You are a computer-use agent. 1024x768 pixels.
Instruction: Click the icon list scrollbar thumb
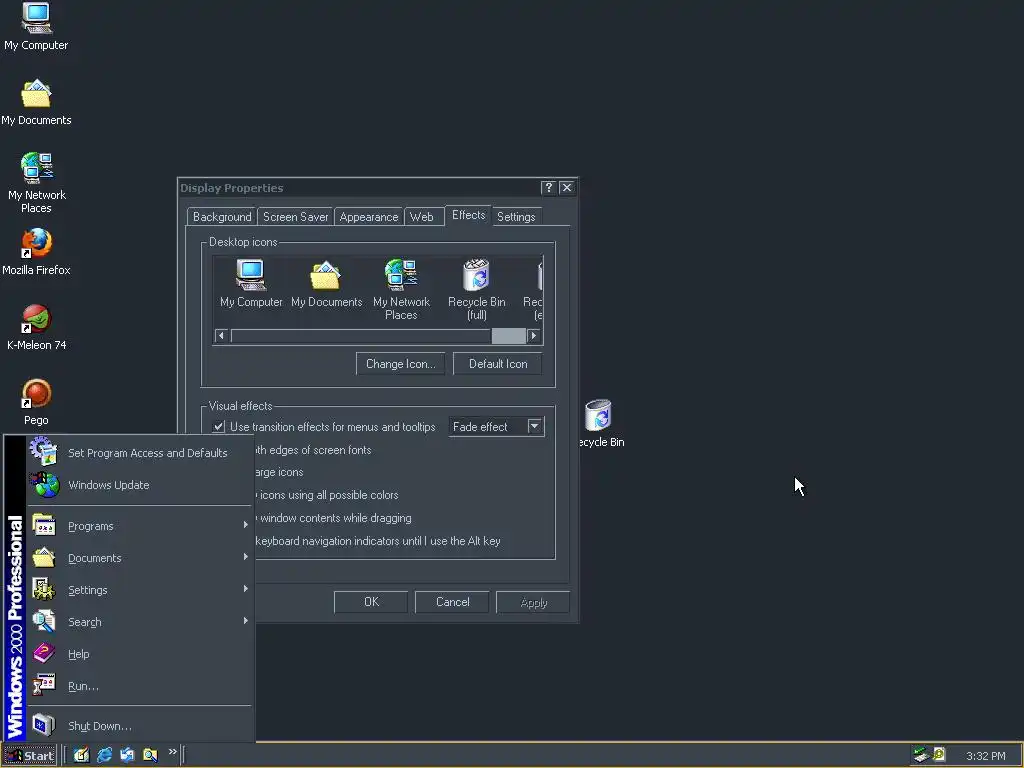[508, 336]
